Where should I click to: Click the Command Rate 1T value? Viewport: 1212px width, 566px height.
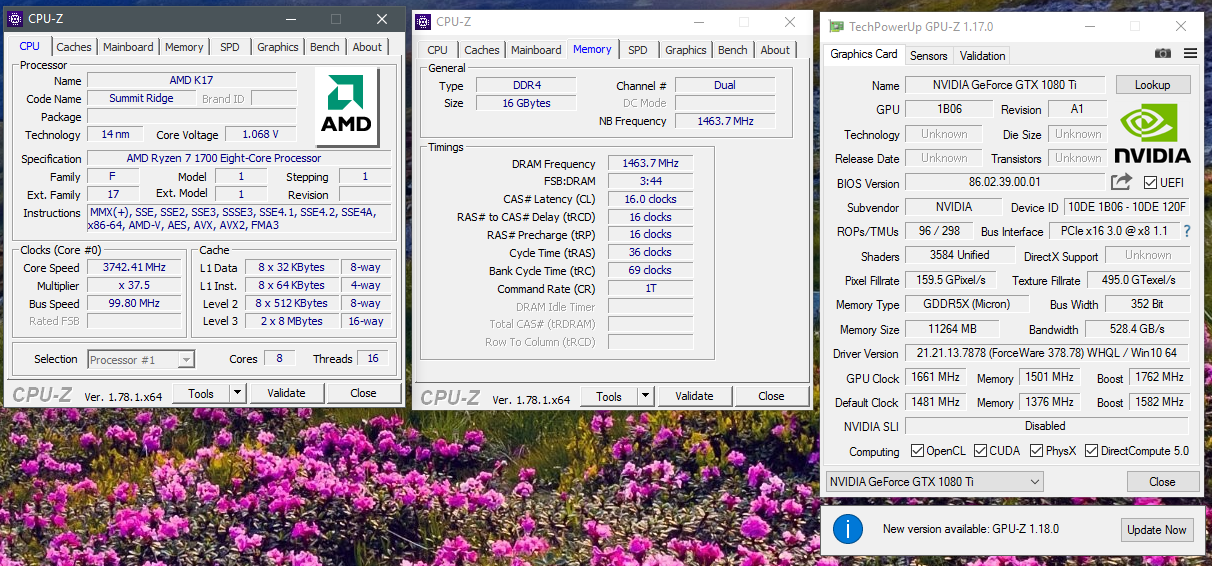(650, 289)
